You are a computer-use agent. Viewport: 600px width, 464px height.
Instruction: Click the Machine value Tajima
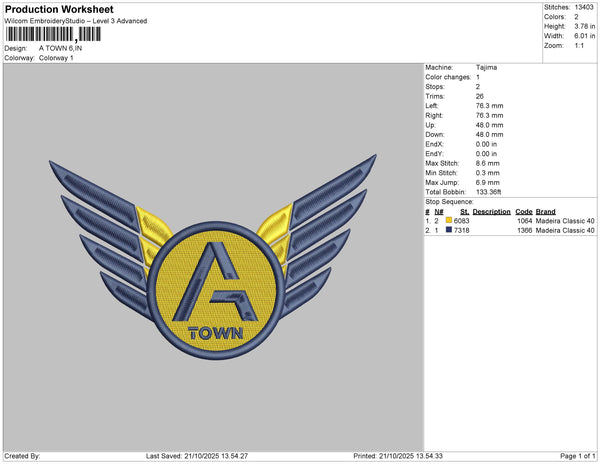coord(484,68)
